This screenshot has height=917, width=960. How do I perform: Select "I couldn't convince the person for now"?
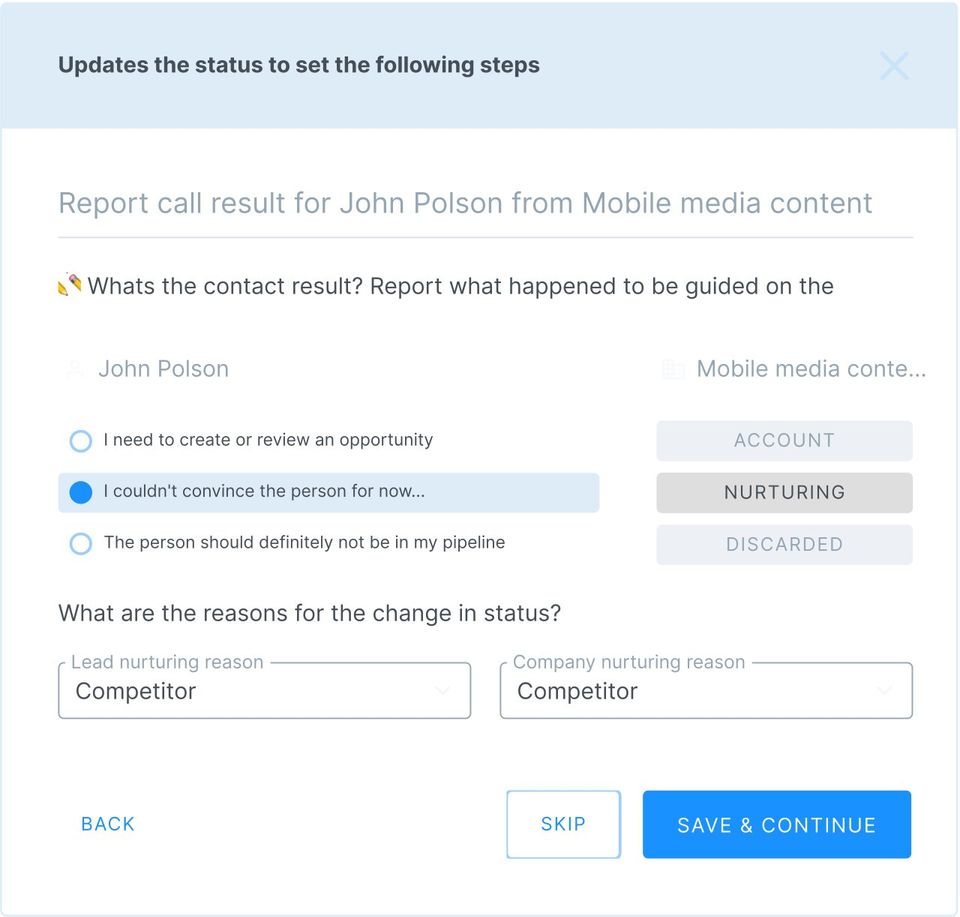(81, 493)
